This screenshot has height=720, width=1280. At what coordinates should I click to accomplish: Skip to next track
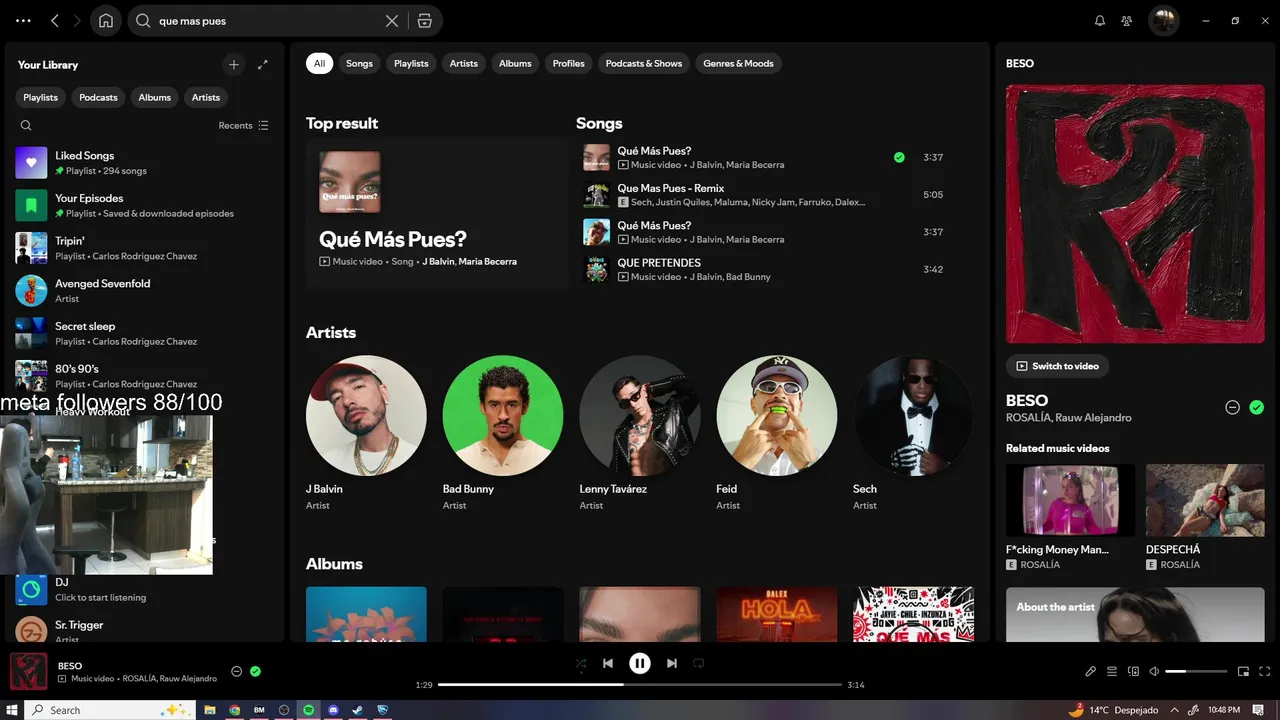tap(672, 663)
